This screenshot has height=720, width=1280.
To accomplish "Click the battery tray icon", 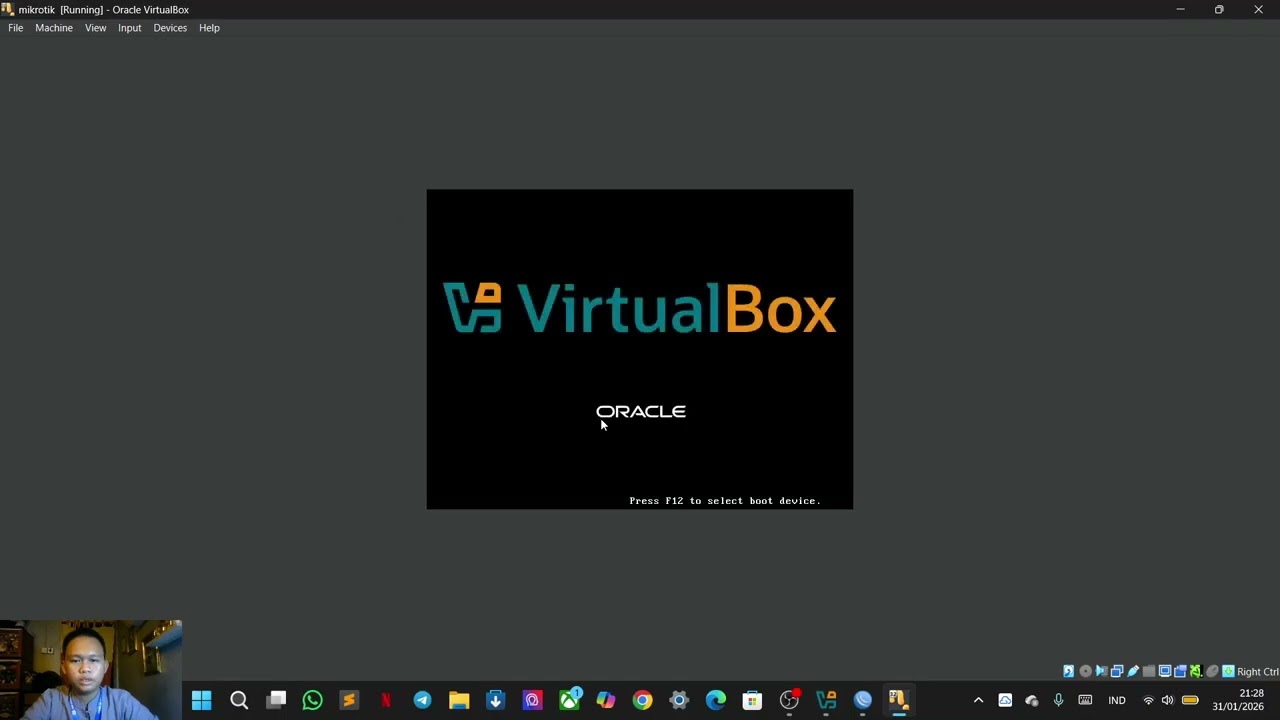I will (1190, 700).
